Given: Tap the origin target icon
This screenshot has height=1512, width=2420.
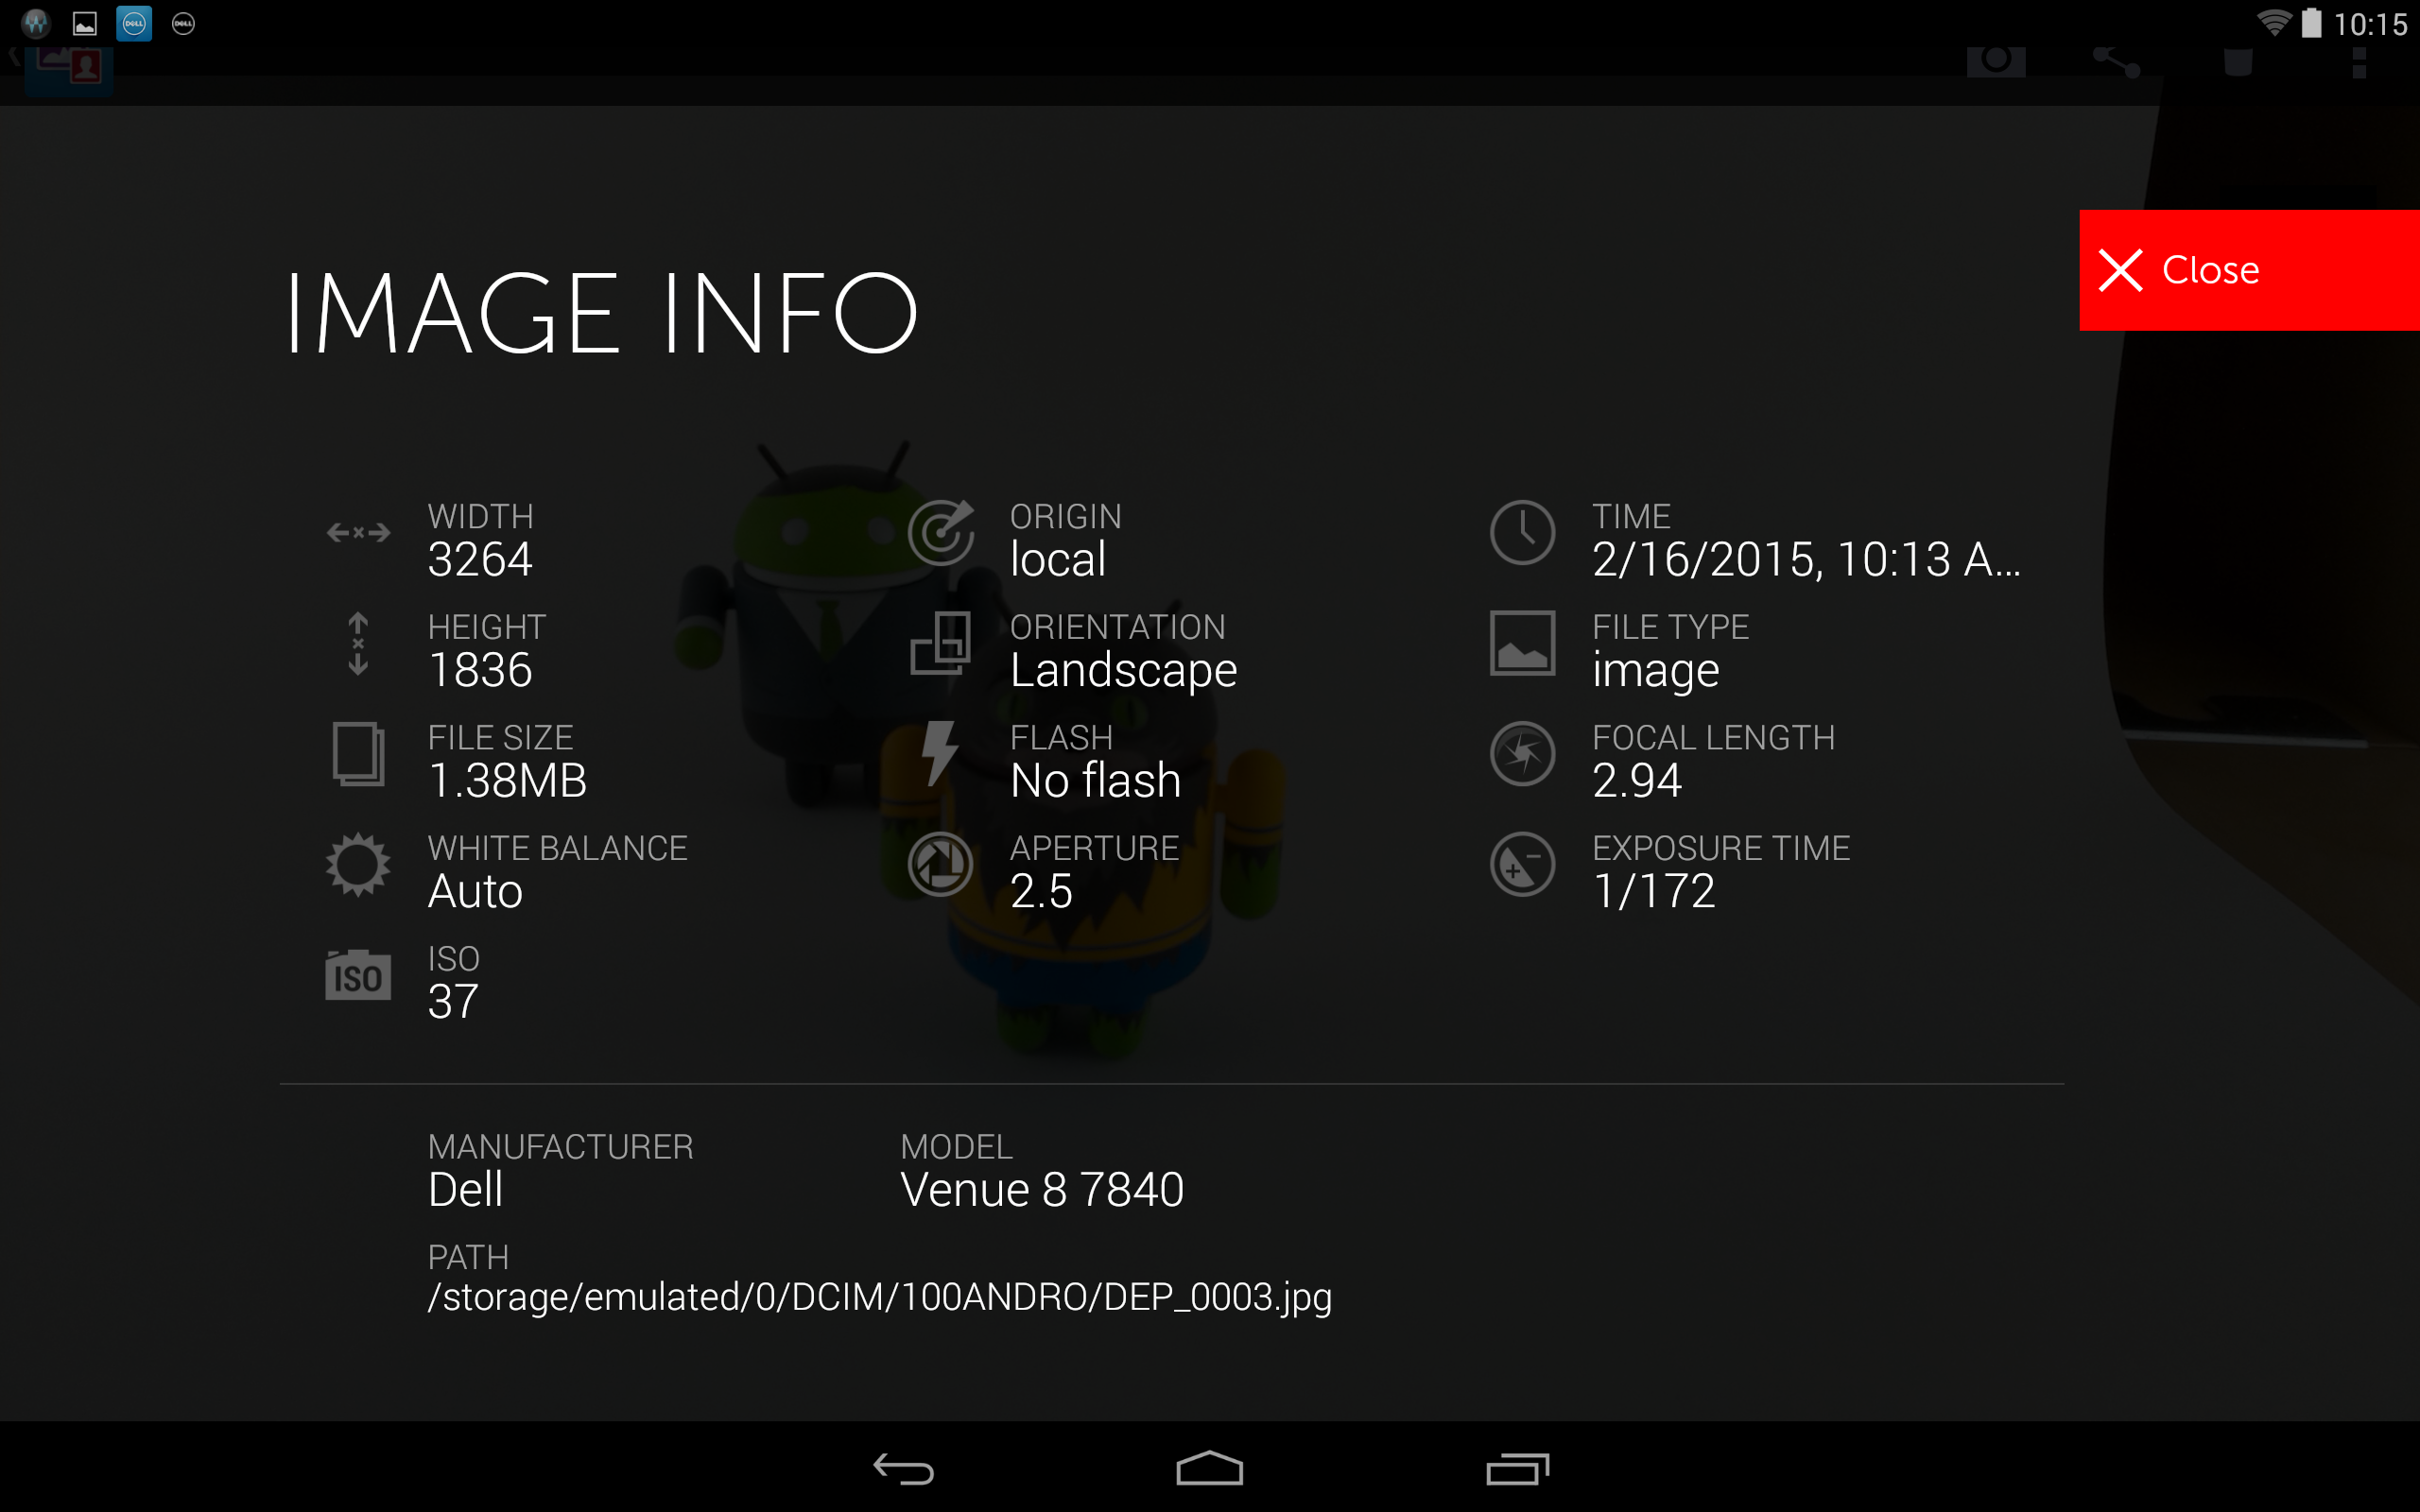Looking at the screenshot, I should tap(939, 532).
